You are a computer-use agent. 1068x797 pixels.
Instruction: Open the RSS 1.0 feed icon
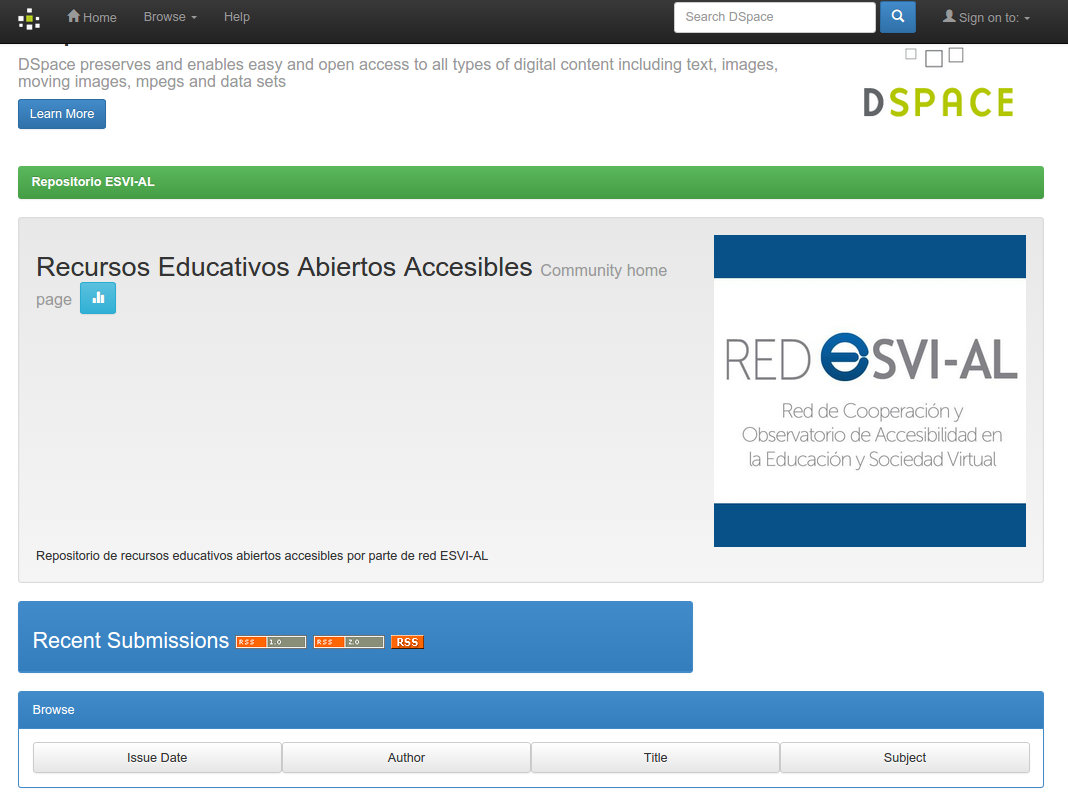[271, 642]
